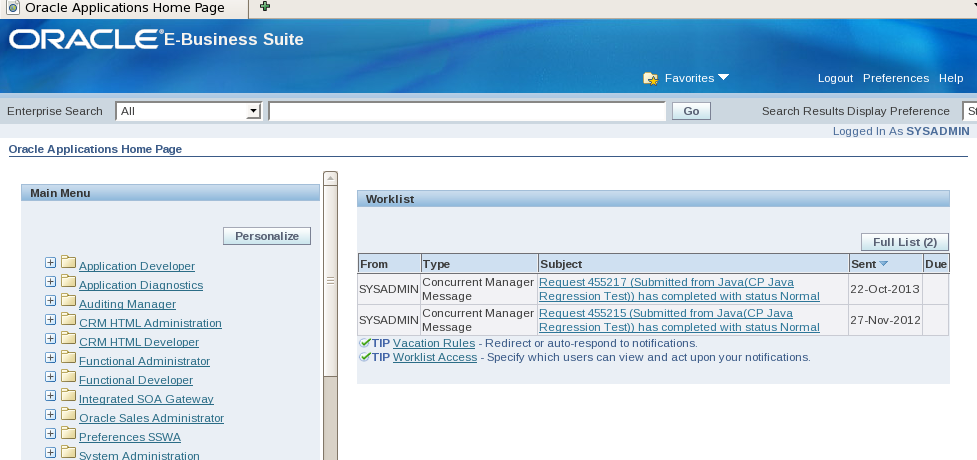Open Request 455215 notification link
This screenshot has height=460, width=977.
679,320
